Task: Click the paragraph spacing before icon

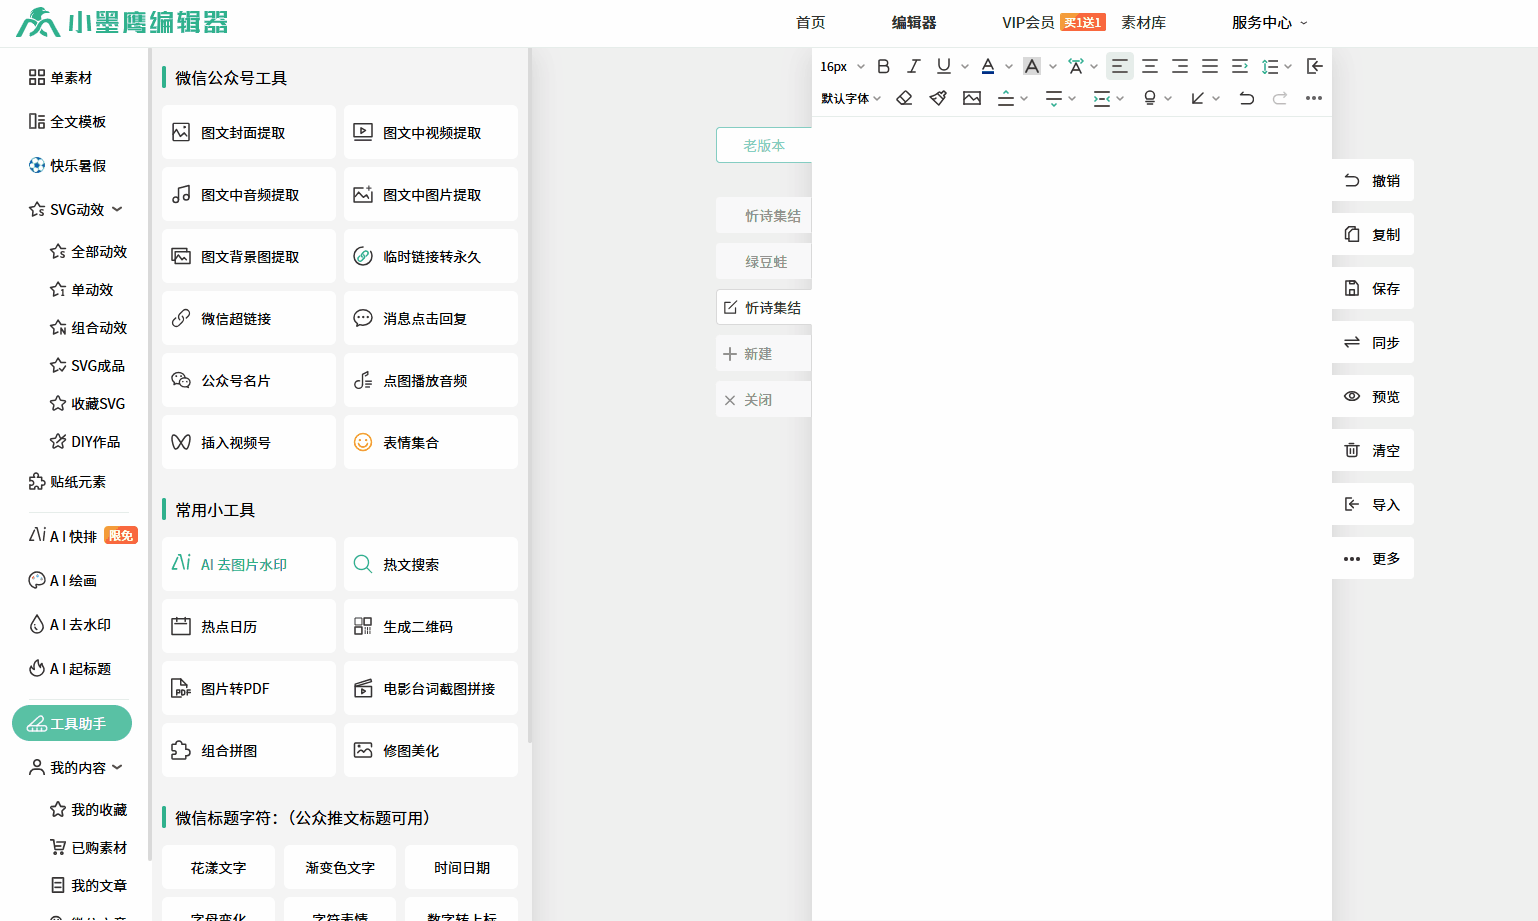Action: pyautogui.click(x=1006, y=98)
